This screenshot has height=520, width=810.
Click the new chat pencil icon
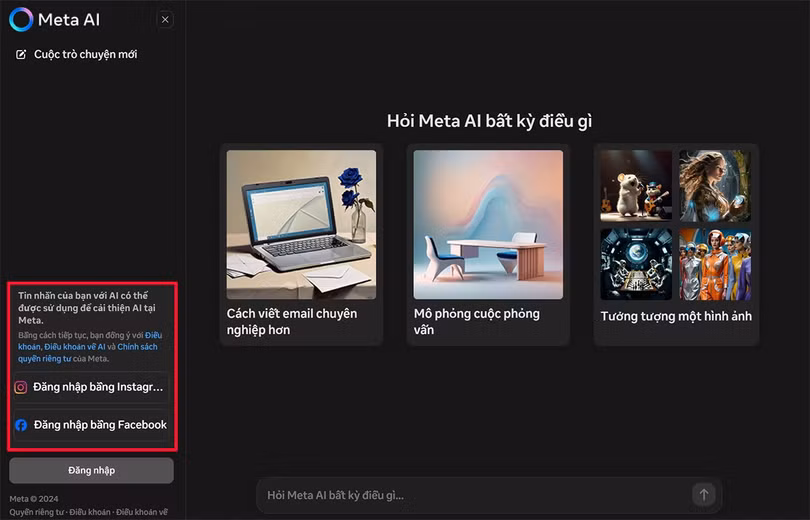click(x=21, y=54)
